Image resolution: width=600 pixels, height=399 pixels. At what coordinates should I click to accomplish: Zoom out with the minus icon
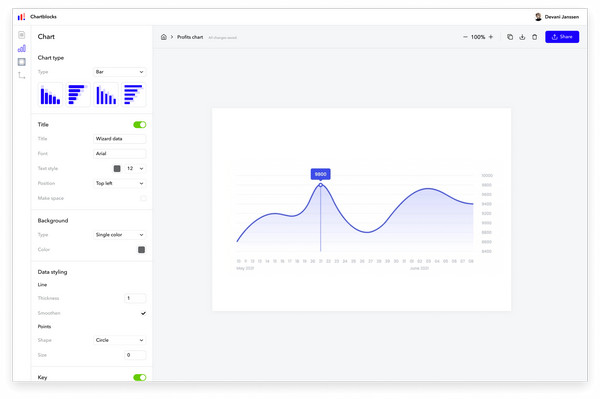click(465, 37)
